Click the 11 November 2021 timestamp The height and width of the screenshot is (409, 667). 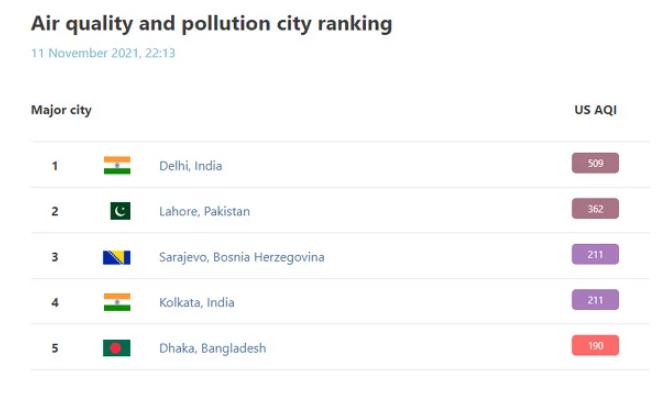103,53
